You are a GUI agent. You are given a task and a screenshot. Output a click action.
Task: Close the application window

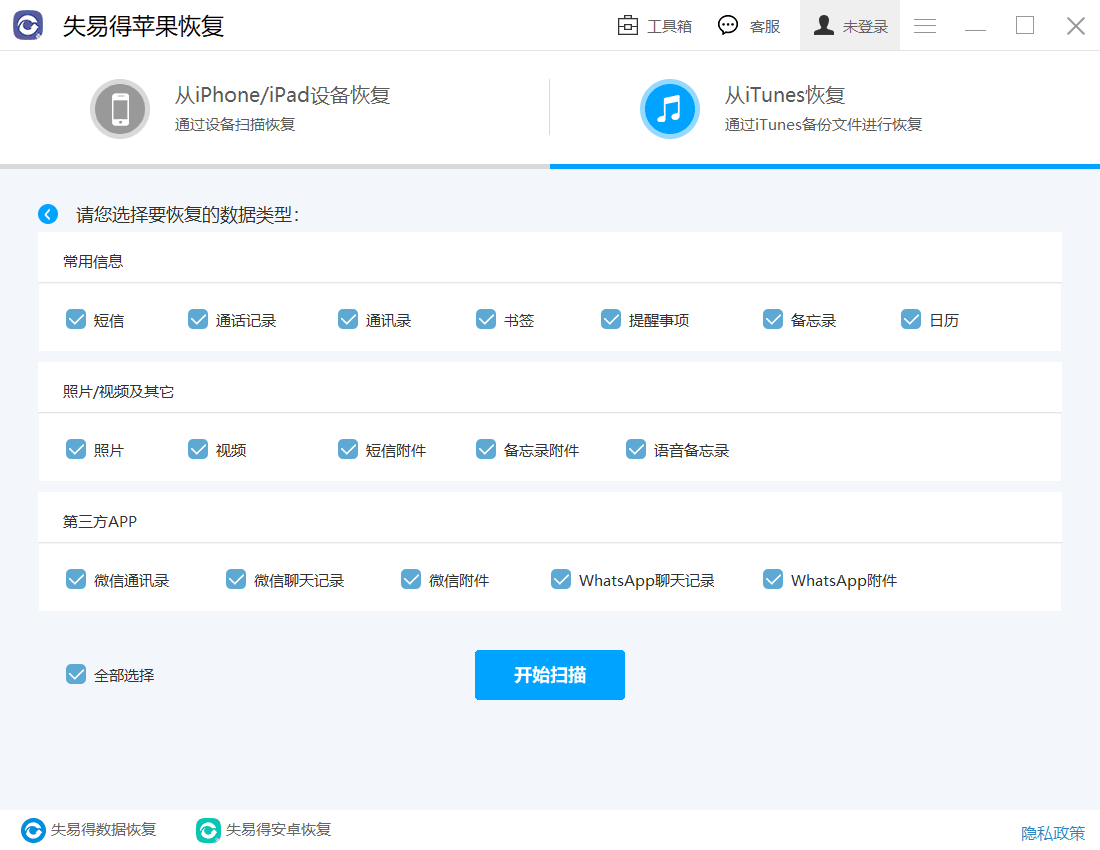pos(1075,26)
